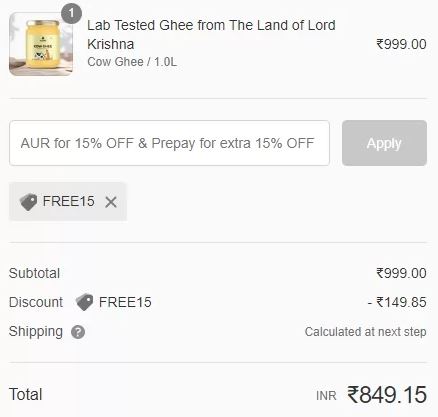Click the Total label

[x=26, y=394]
